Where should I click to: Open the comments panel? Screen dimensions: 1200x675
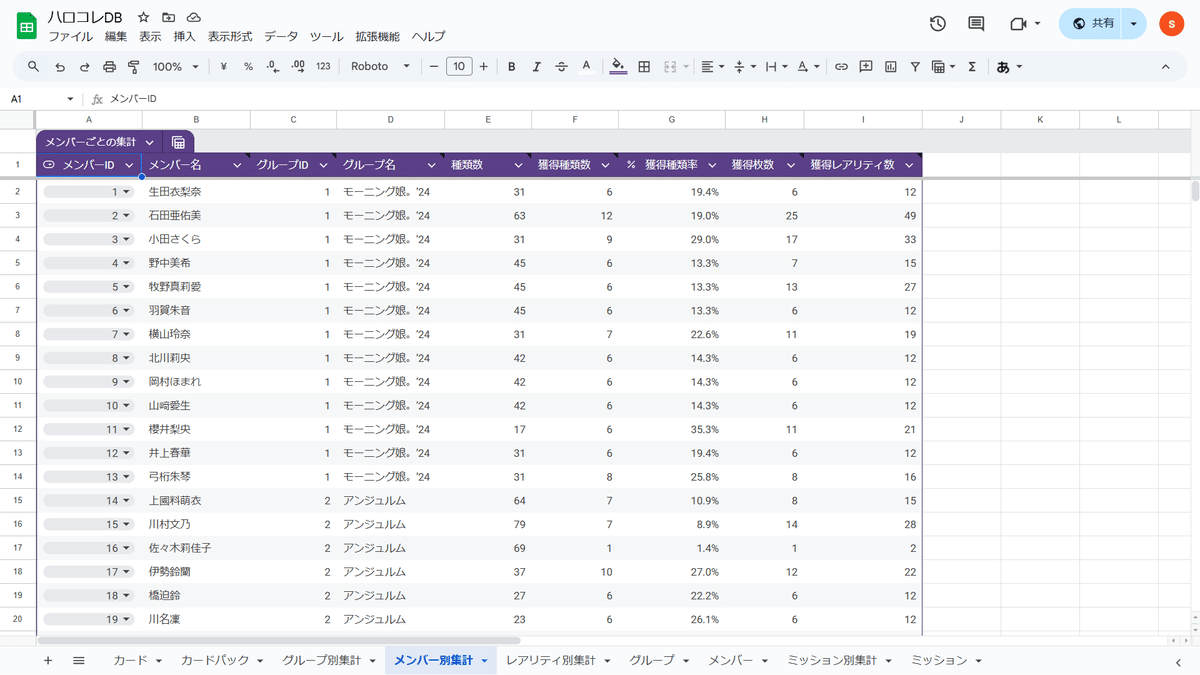(x=976, y=24)
